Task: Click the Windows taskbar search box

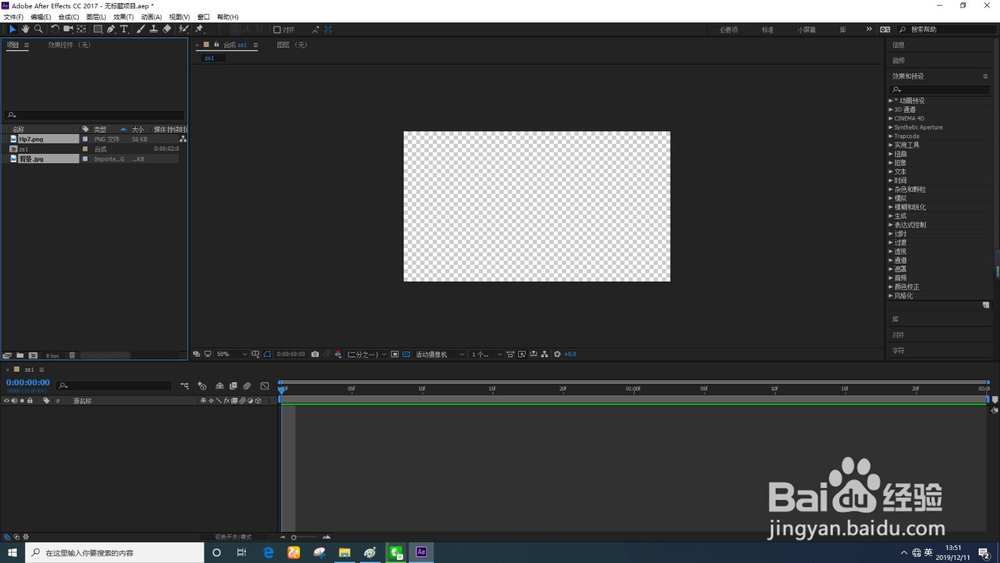Action: [x=115, y=553]
